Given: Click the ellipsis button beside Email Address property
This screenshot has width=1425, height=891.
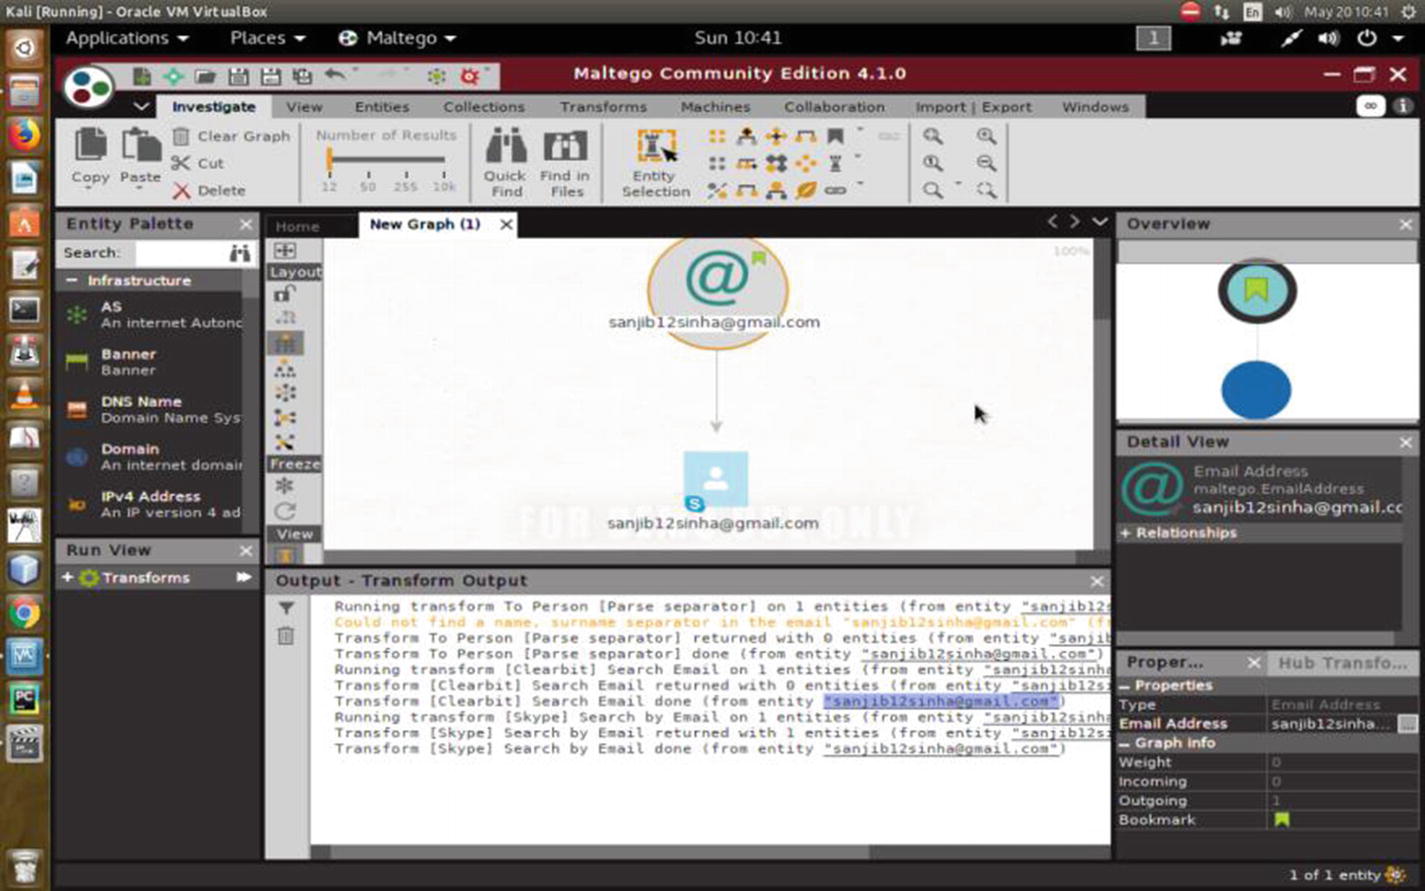Looking at the screenshot, I should tap(1407, 724).
